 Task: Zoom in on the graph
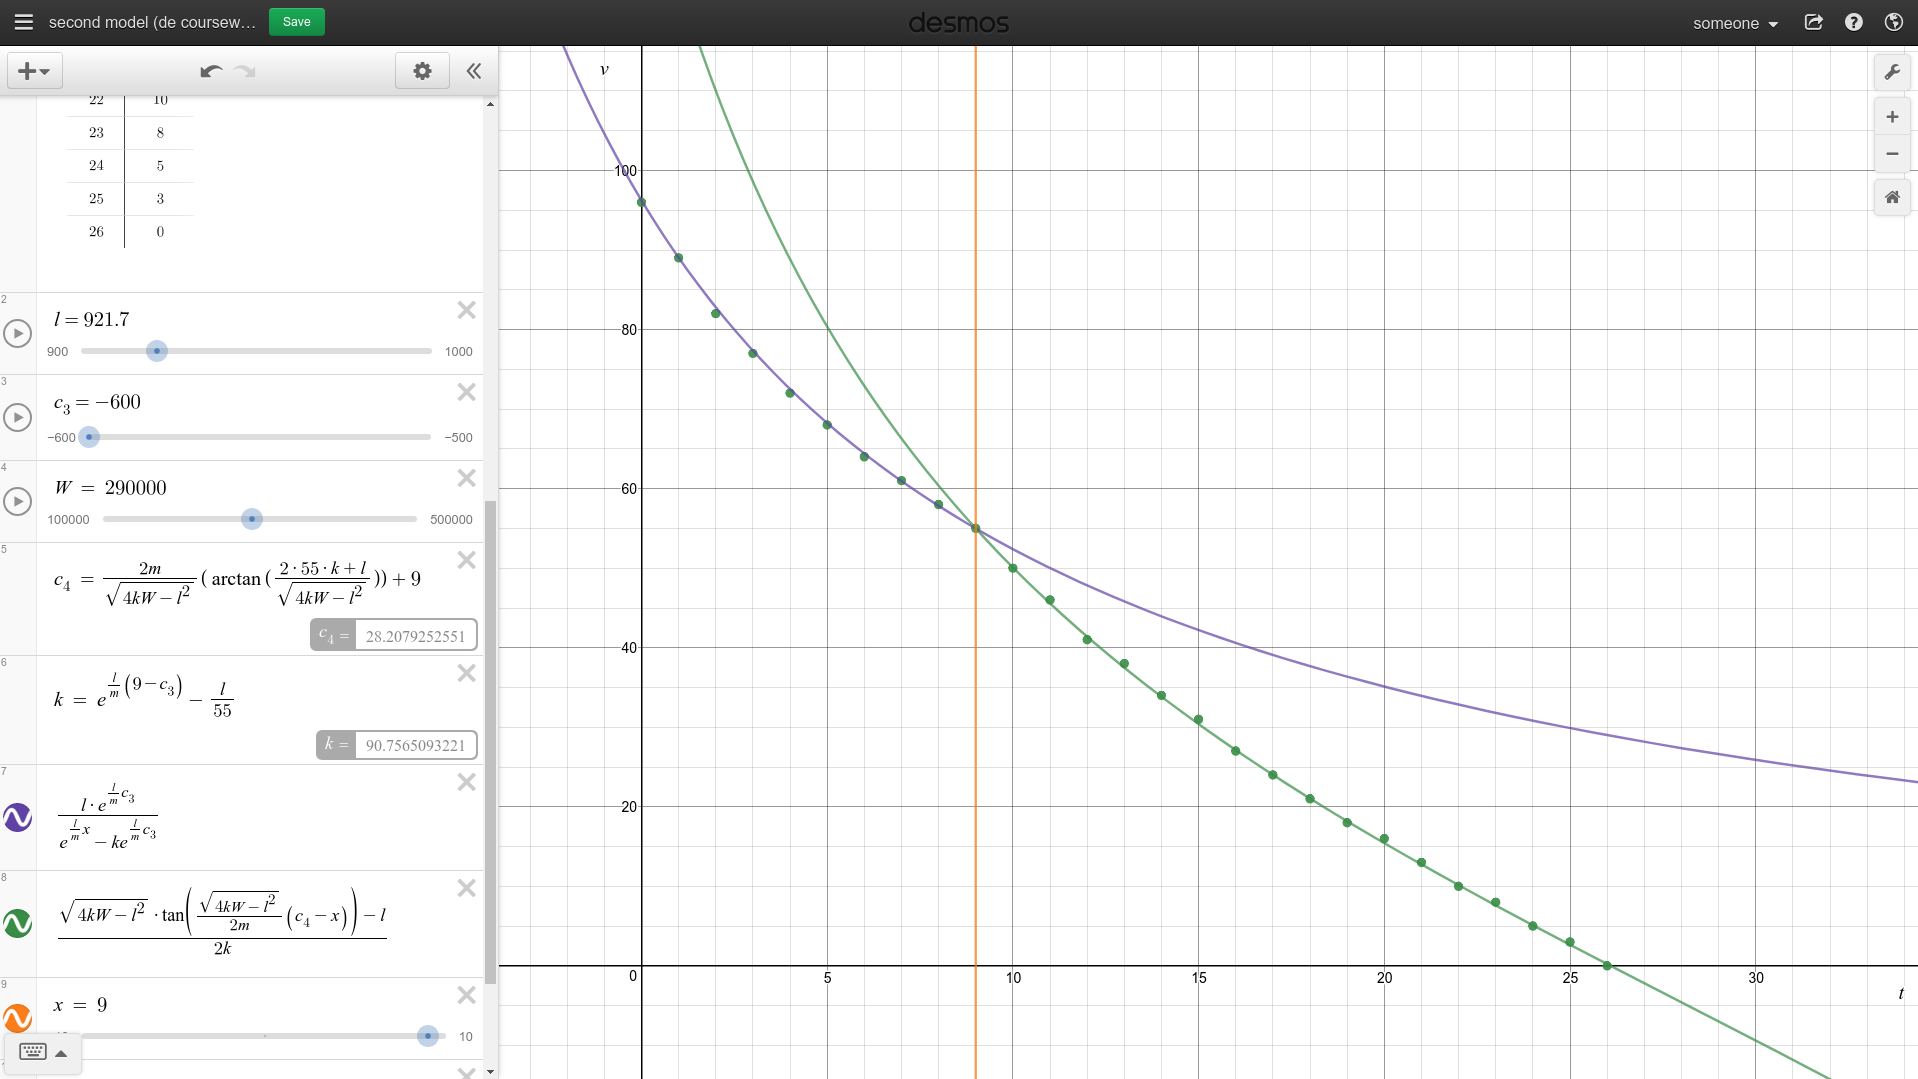(x=1892, y=117)
